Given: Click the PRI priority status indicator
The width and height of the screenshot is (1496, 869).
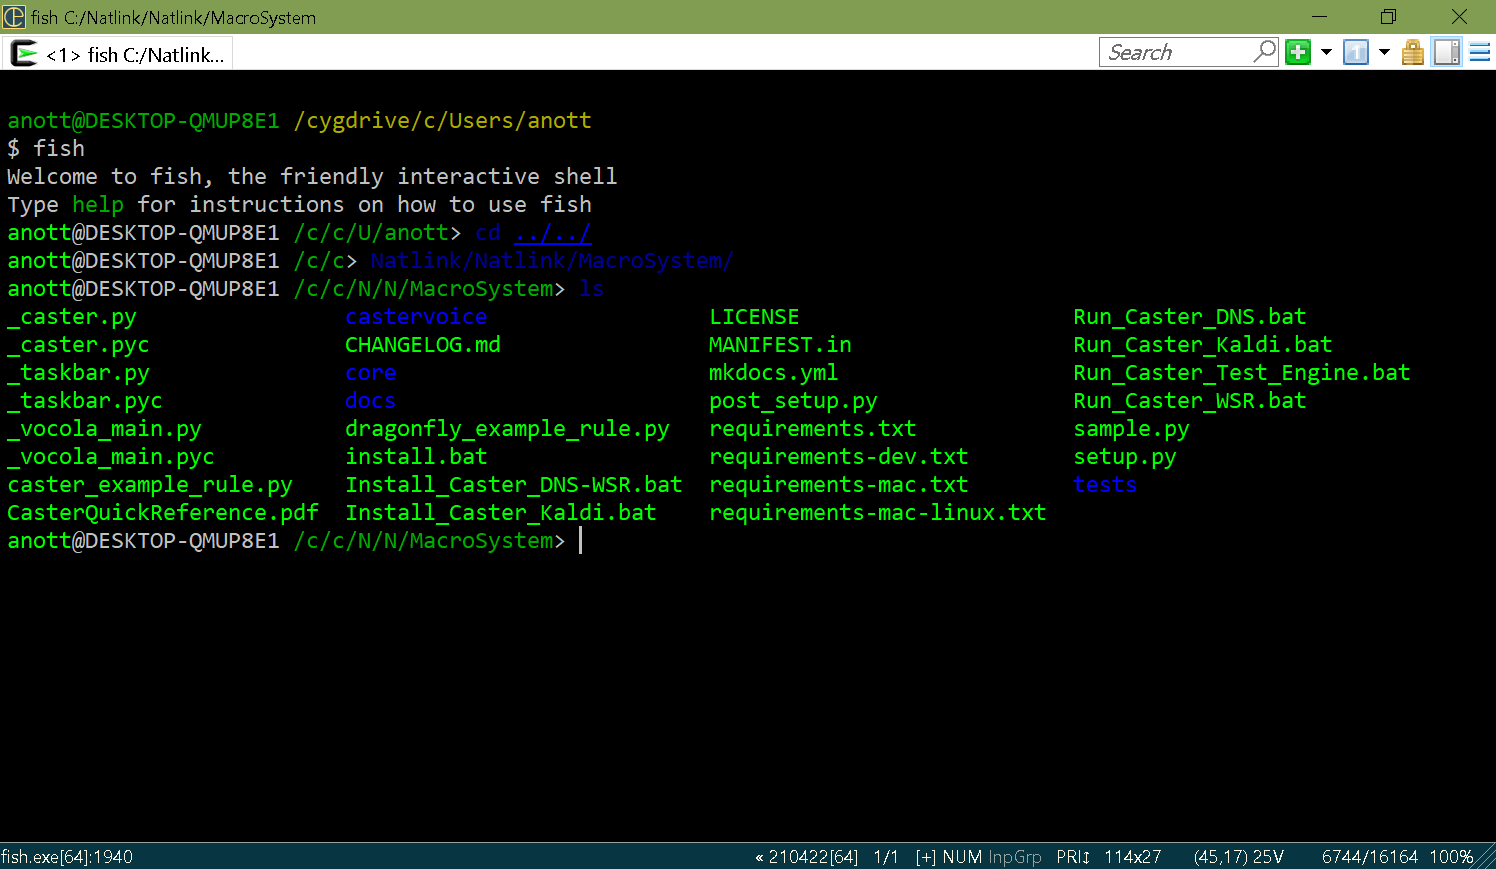Looking at the screenshot, I should (1073, 857).
